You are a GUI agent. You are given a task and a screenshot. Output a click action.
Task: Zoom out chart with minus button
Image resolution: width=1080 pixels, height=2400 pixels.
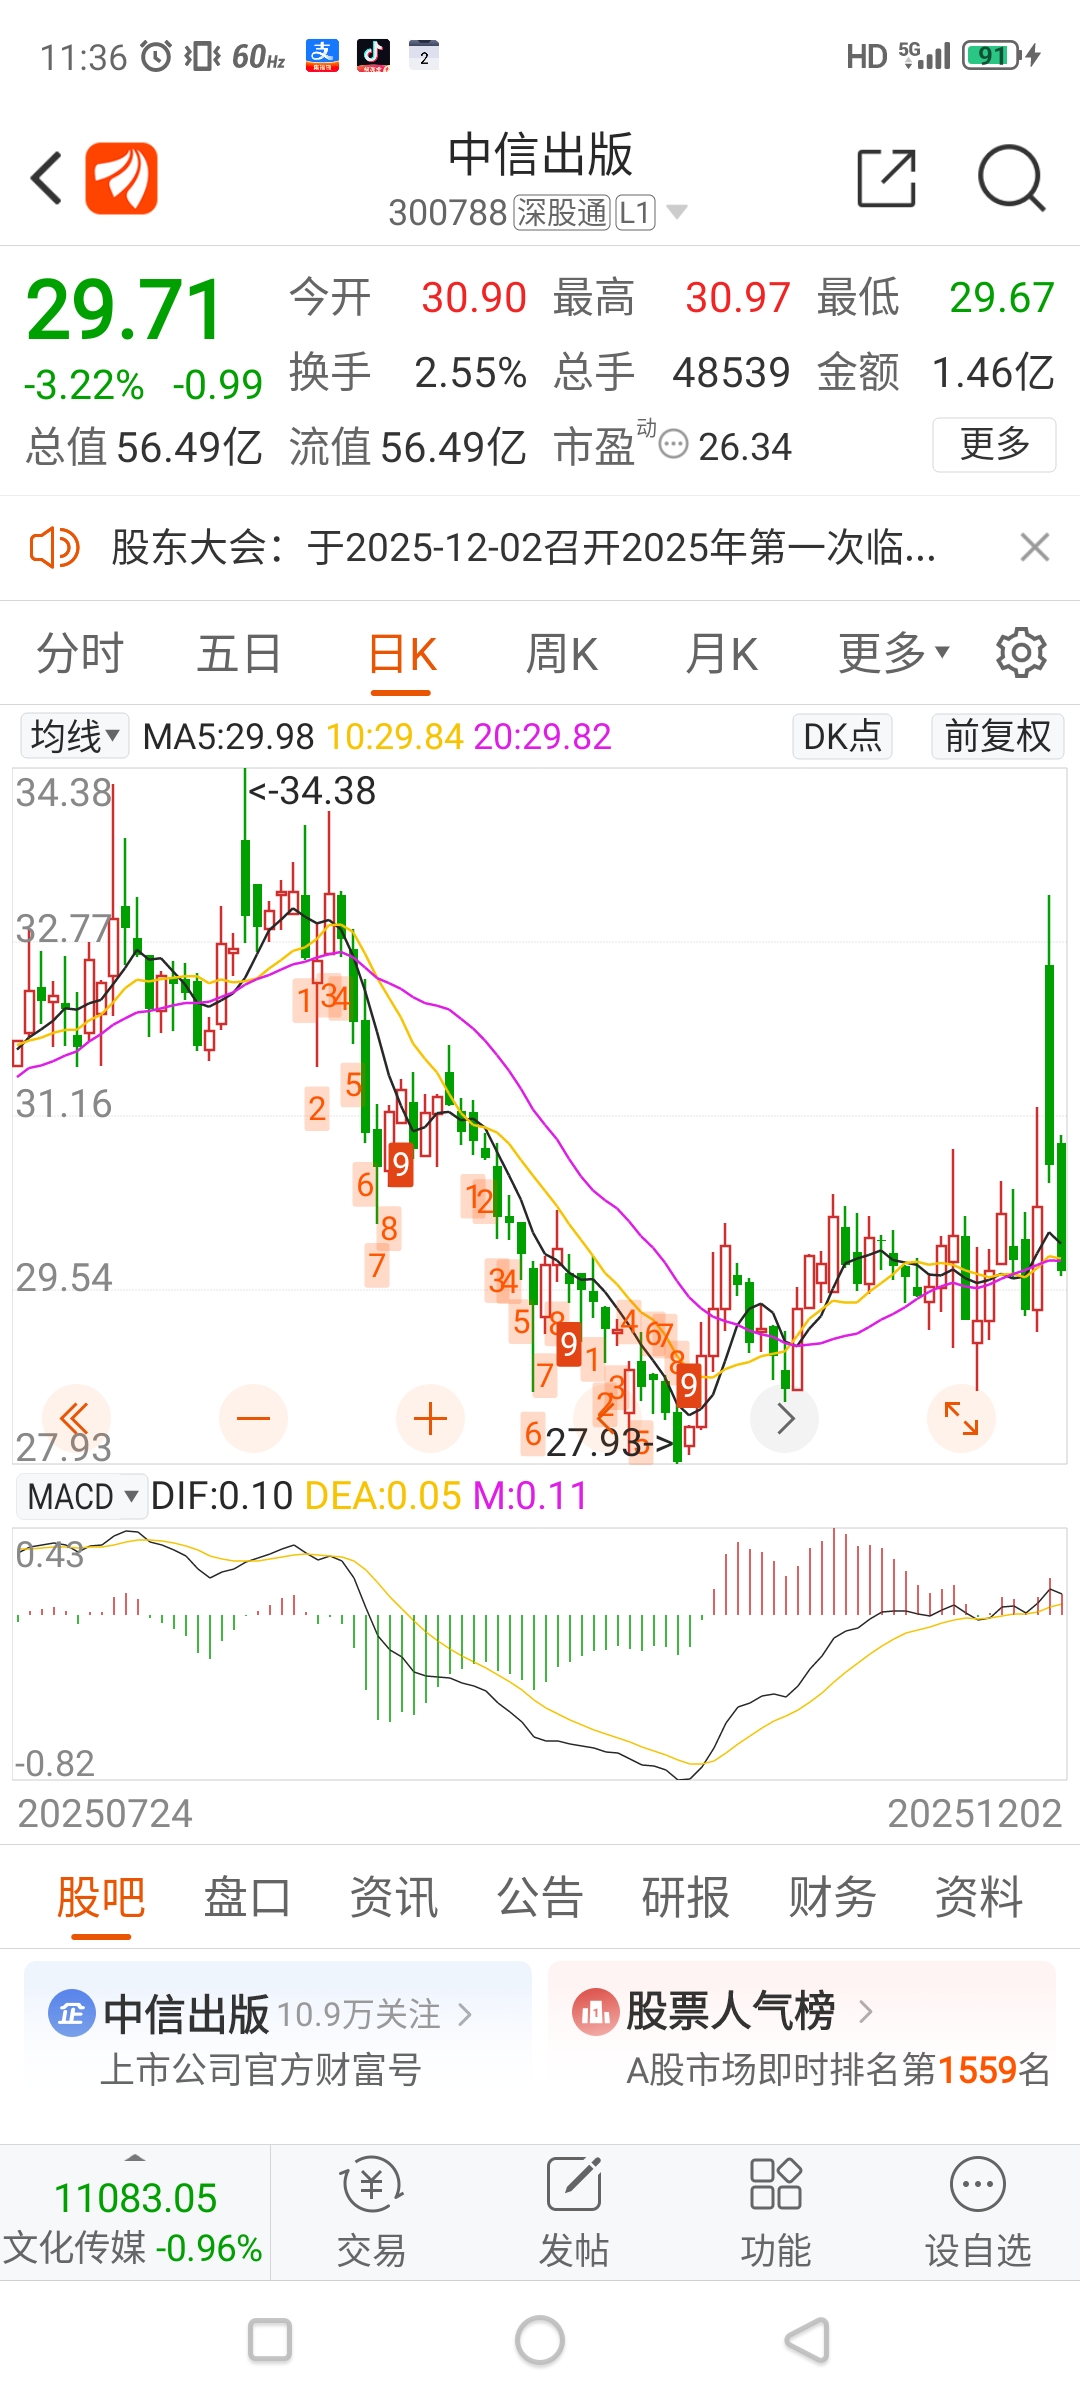(x=253, y=1418)
